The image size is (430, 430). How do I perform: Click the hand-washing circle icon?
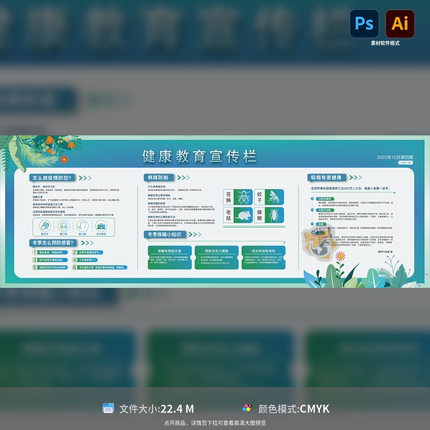[x=45, y=226]
